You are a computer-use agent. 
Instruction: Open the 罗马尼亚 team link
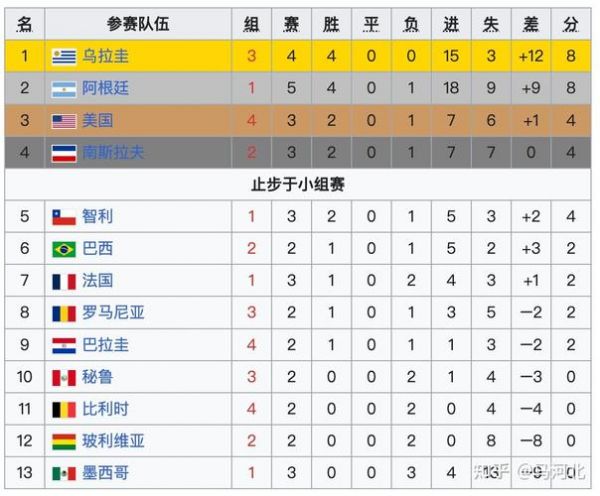pyautogui.click(x=113, y=313)
